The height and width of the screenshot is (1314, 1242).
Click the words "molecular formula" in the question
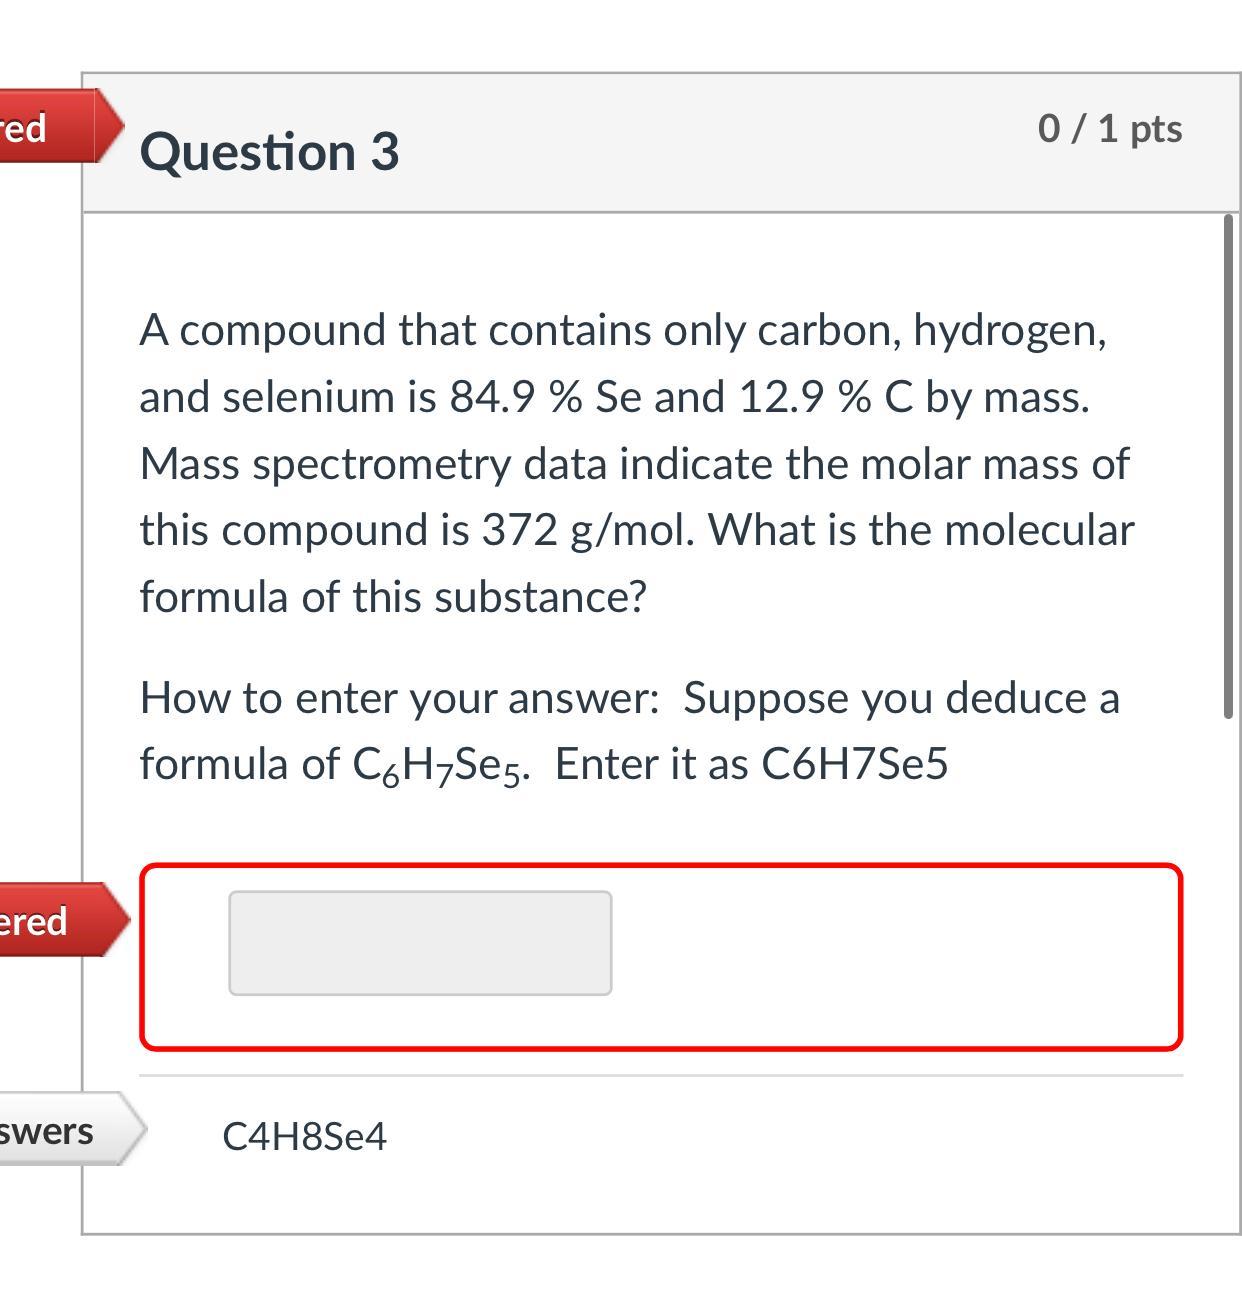pos(1038,530)
